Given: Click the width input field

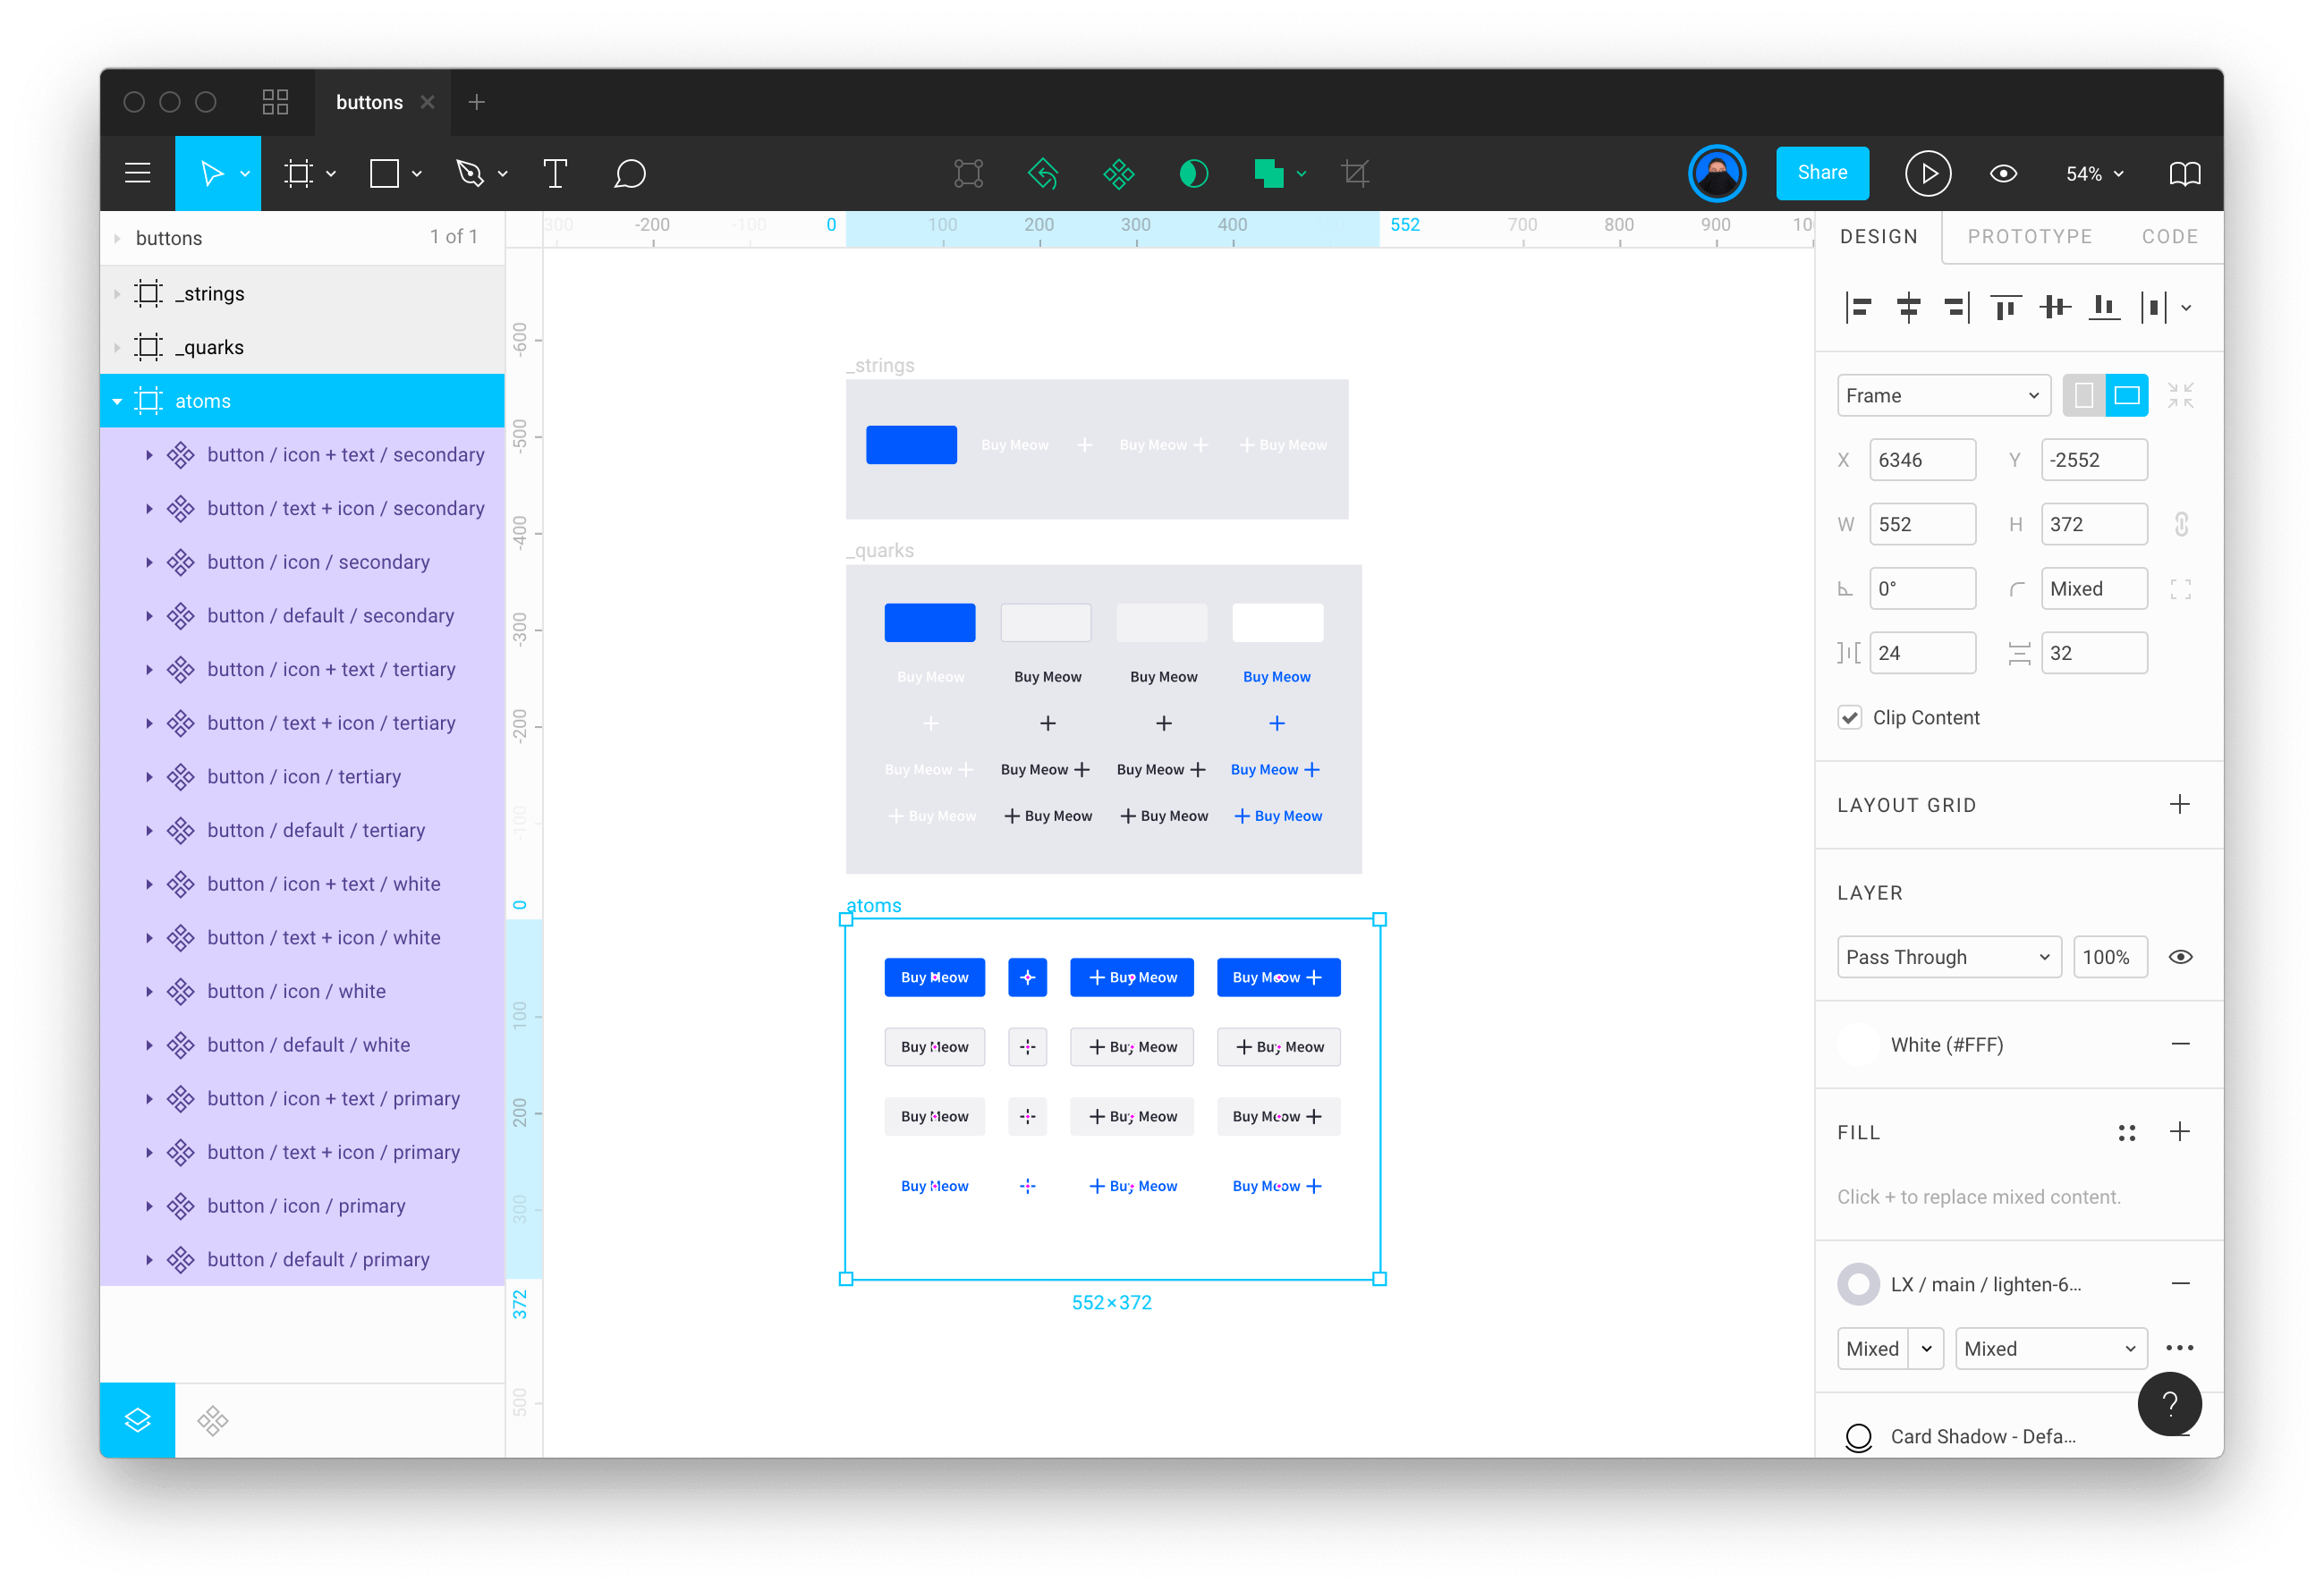Looking at the screenshot, I should coord(1921,524).
